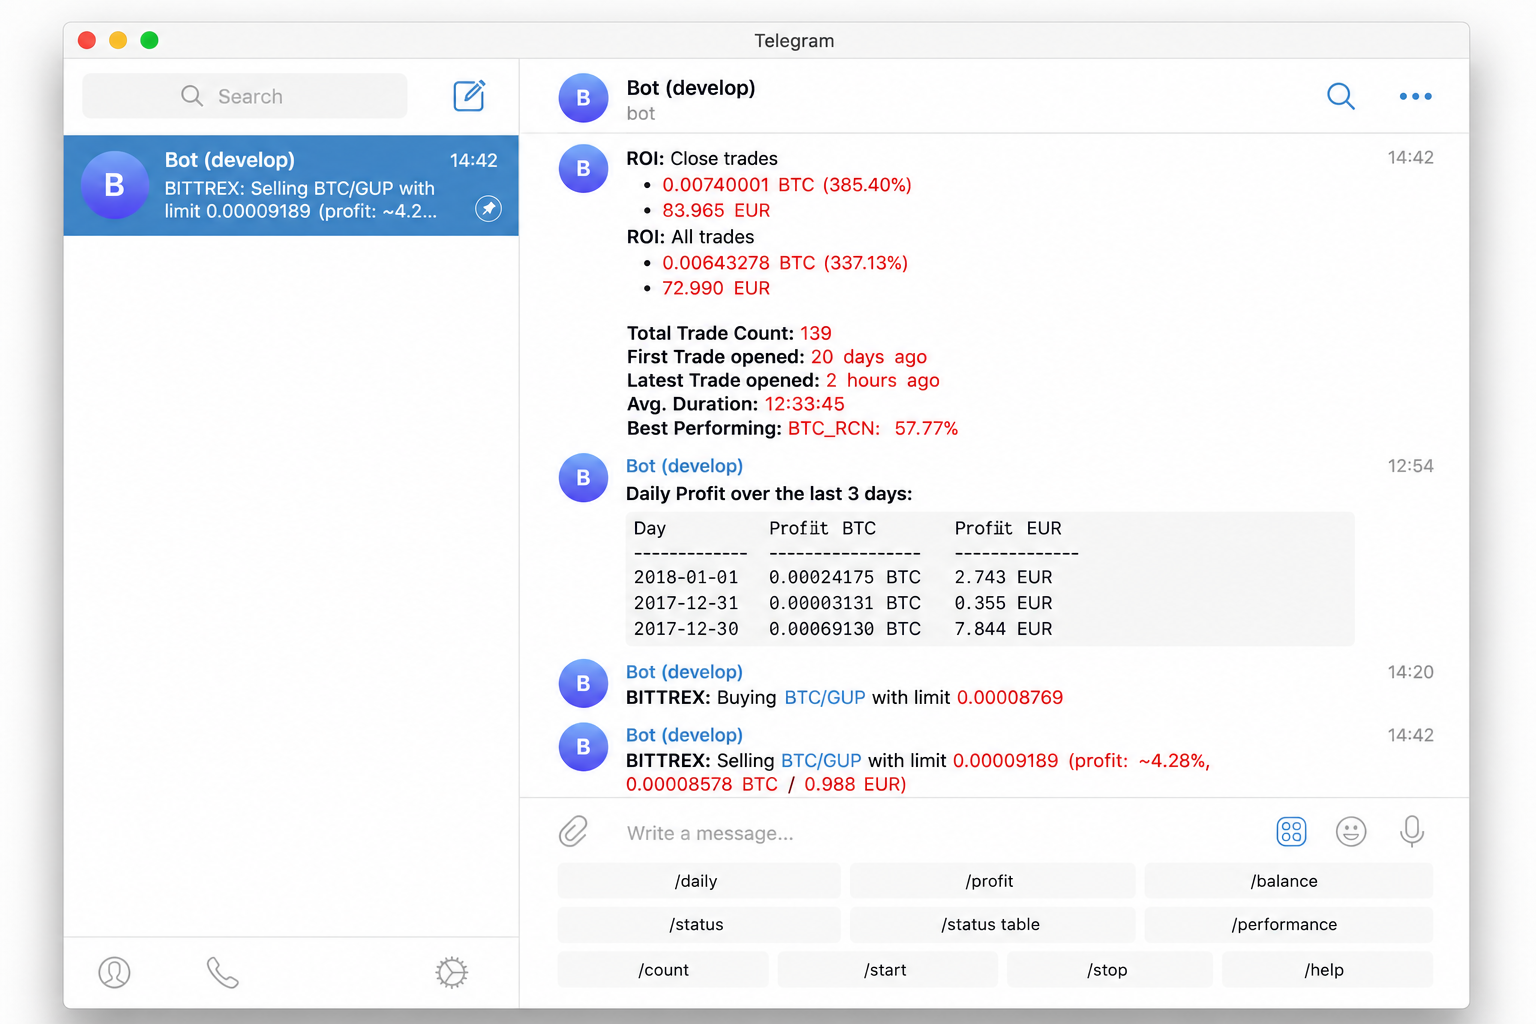
Task: Click the Latest Trade opened 2 hours ago line
Action: (x=783, y=380)
